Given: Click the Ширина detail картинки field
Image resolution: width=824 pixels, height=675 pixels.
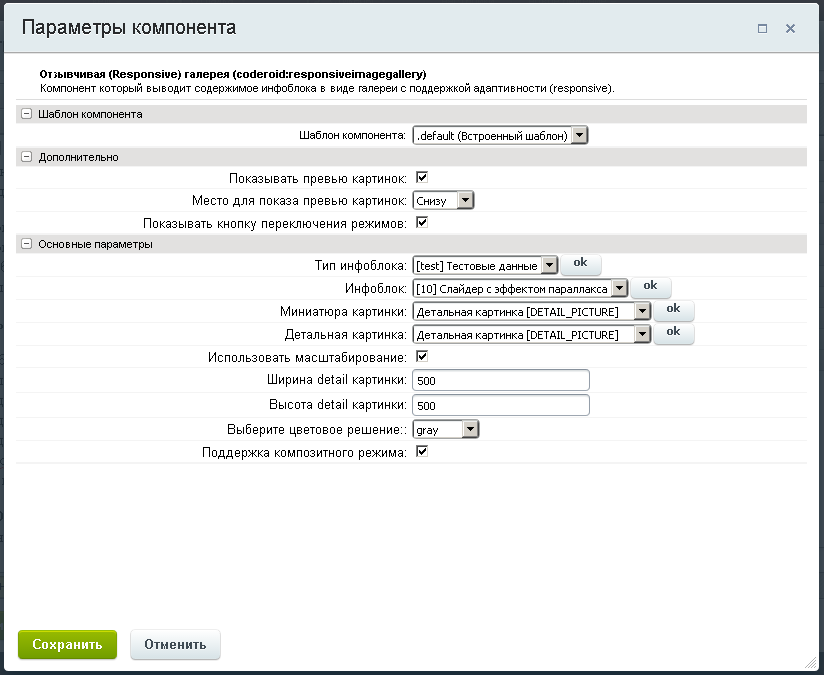Looking at the screenshot, I should 500,381.
